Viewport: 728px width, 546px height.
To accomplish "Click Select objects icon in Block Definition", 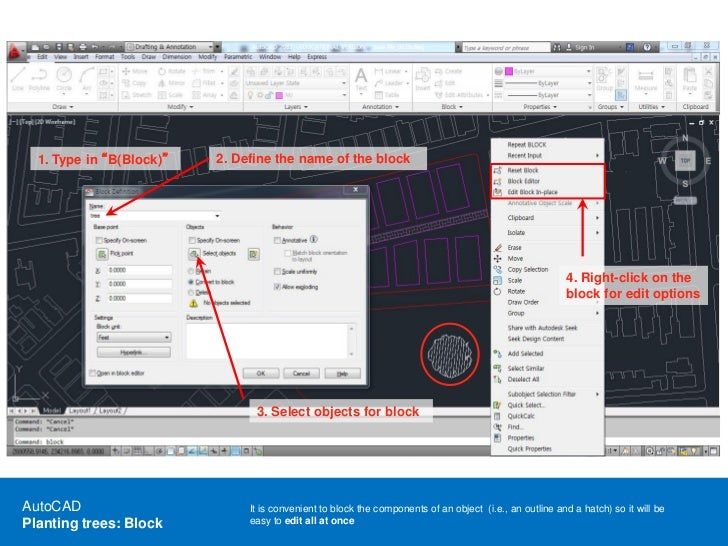I will pos(194,254).
